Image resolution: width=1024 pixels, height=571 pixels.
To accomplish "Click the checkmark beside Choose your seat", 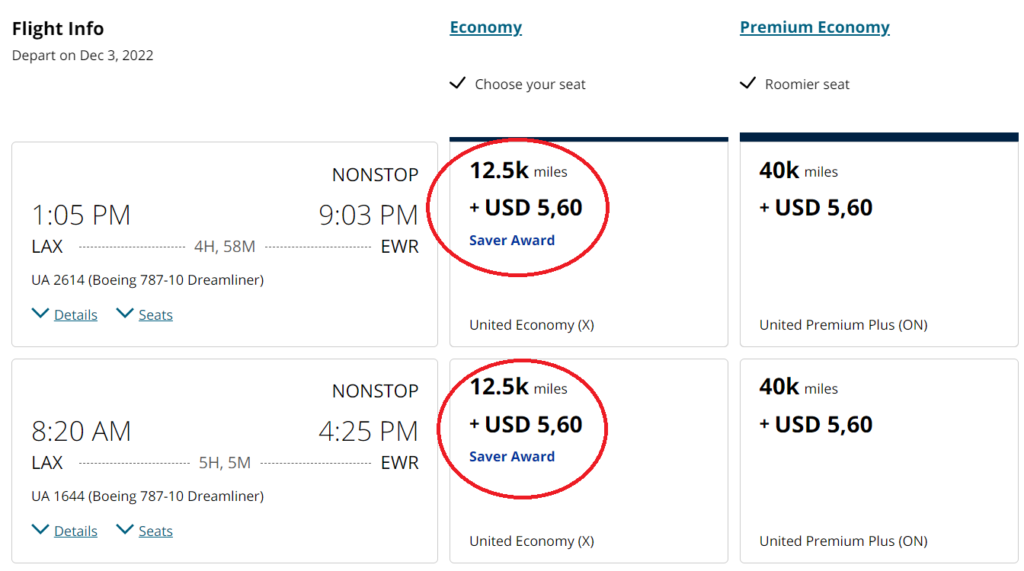I will 458,83.
